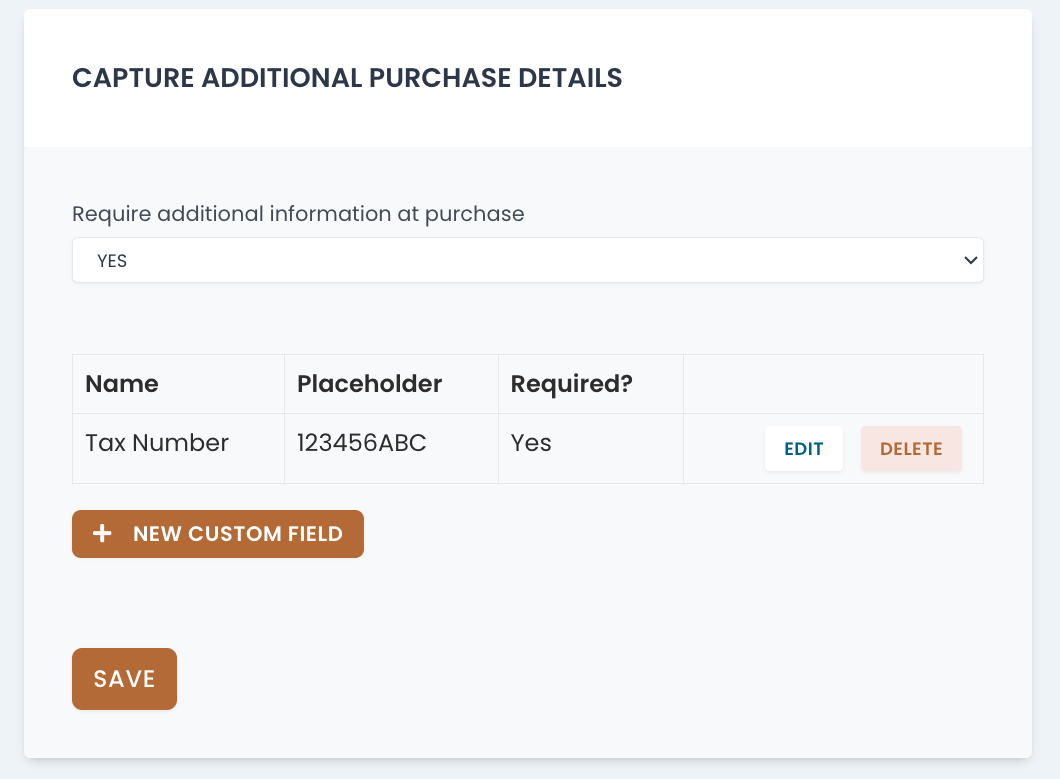The width and height of the screenshot is (1060, 779).
Task: Select the Tax Number name cell
Action: 157,443
